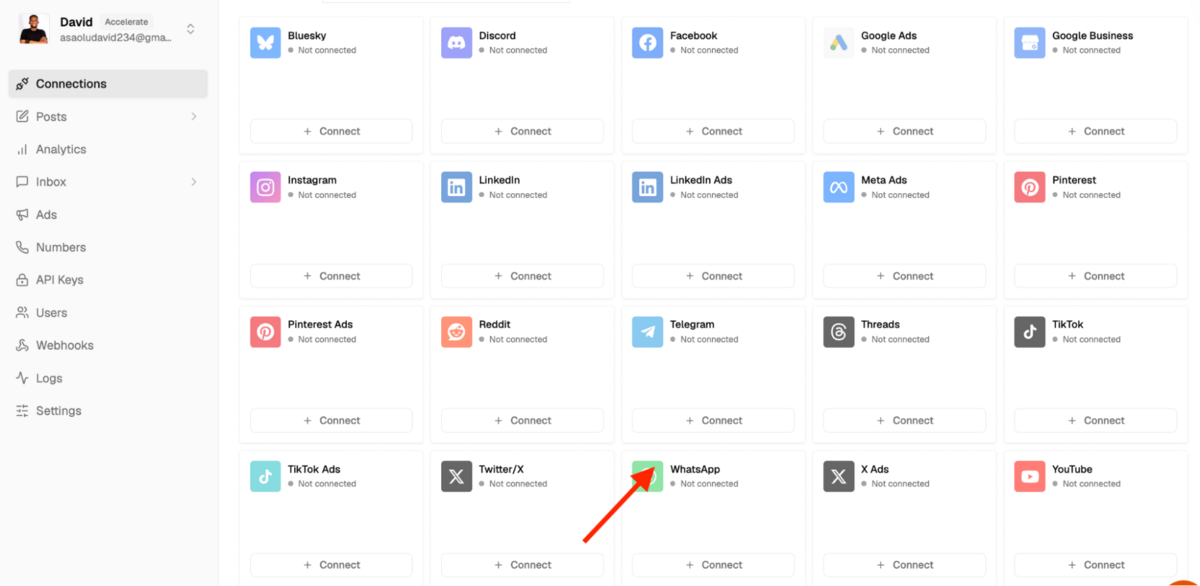Click the TikTok logo icon

coord(1029,332)
